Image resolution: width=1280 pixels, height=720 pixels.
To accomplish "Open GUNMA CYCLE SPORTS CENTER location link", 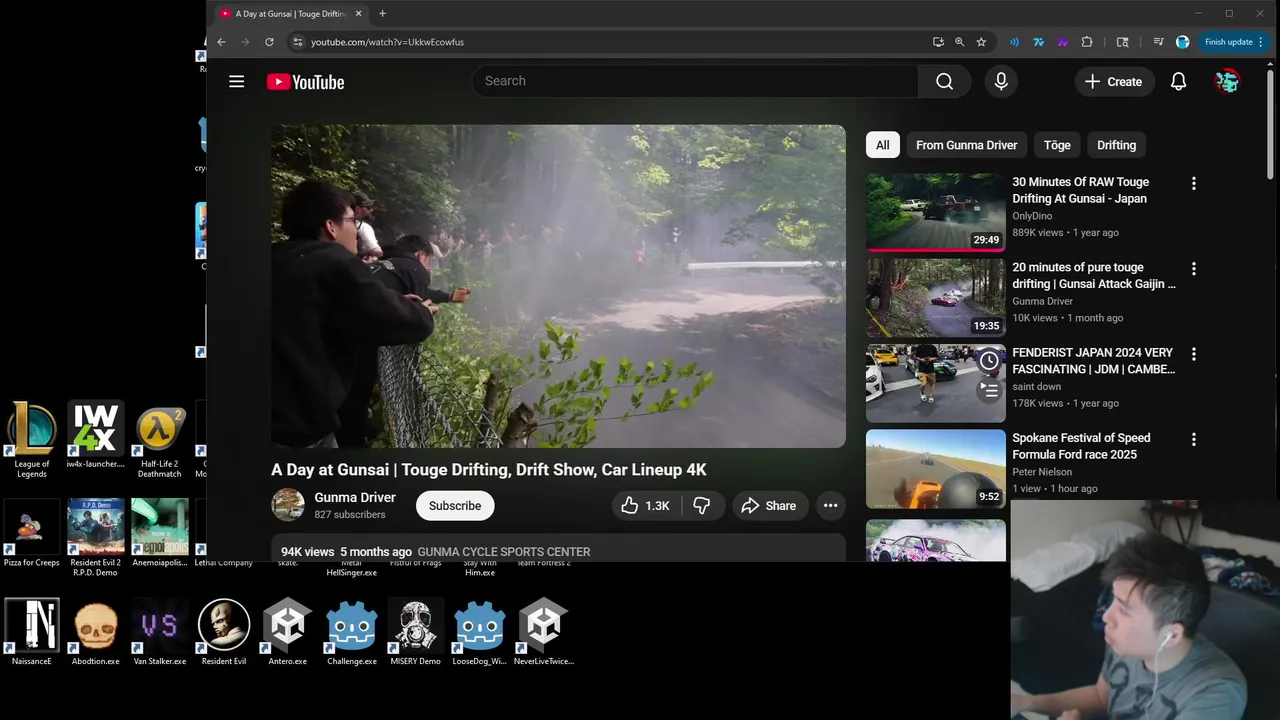I will coord(504,552).
